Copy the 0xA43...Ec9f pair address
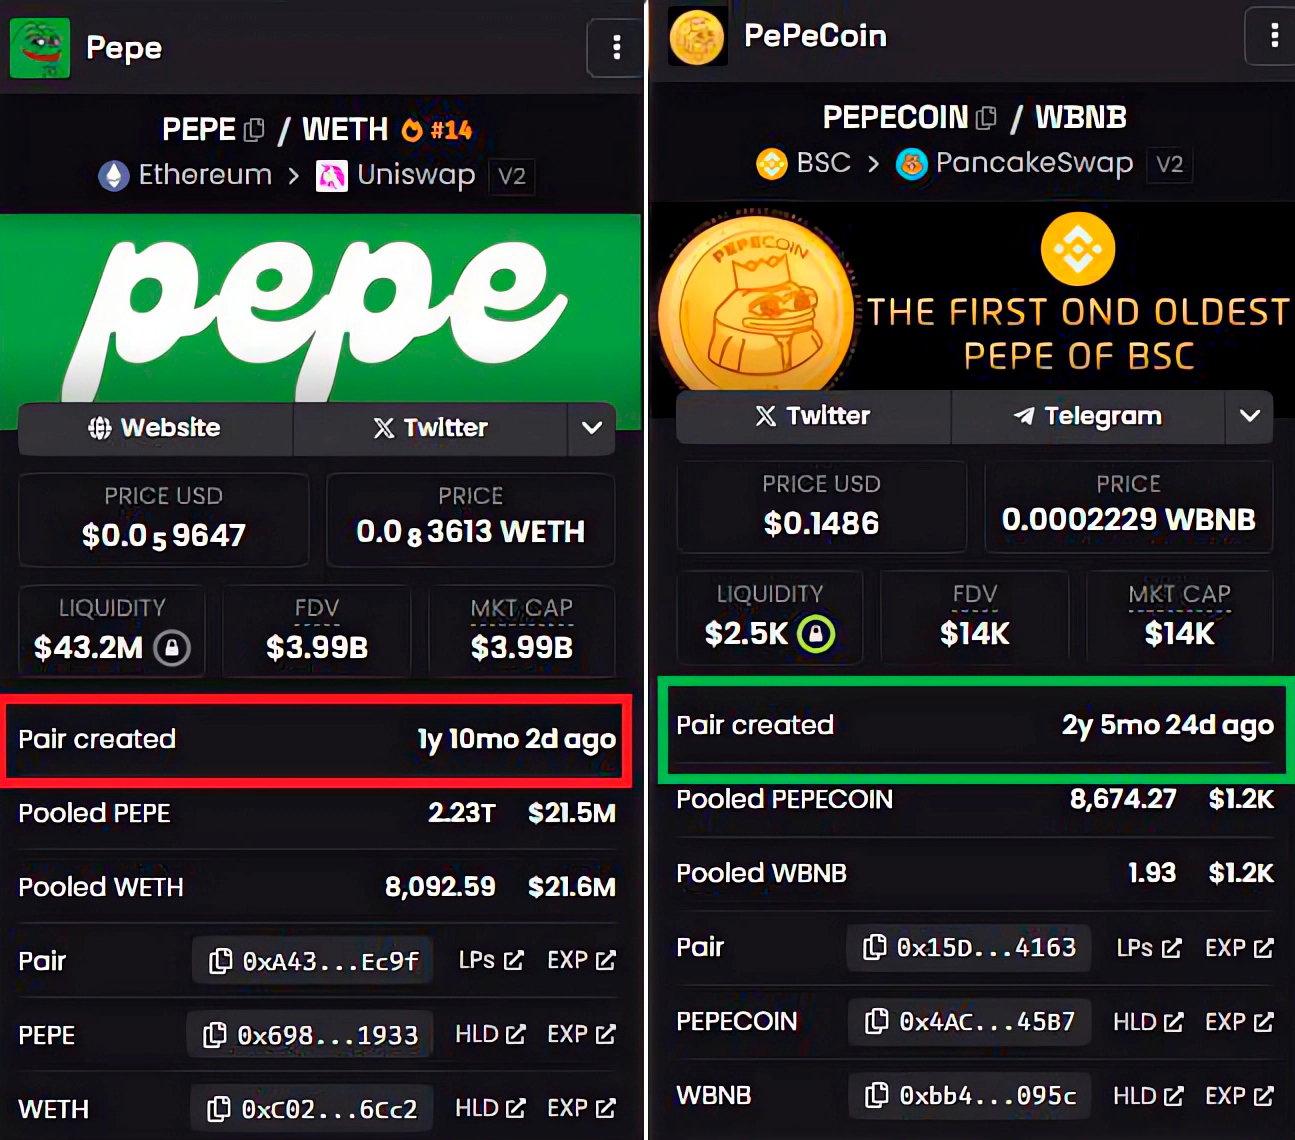Screen dimensions: 1295x1140 (x=313, y=961)
